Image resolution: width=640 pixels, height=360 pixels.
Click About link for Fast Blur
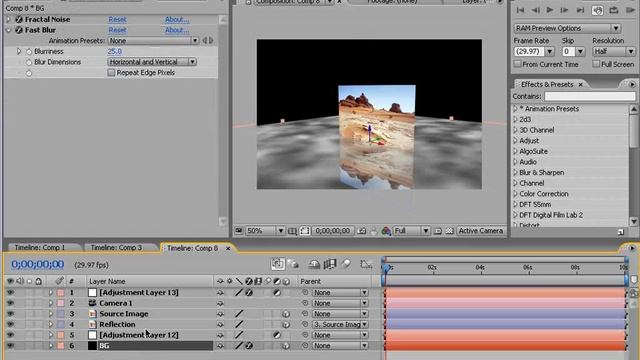(x=177, y=30)
